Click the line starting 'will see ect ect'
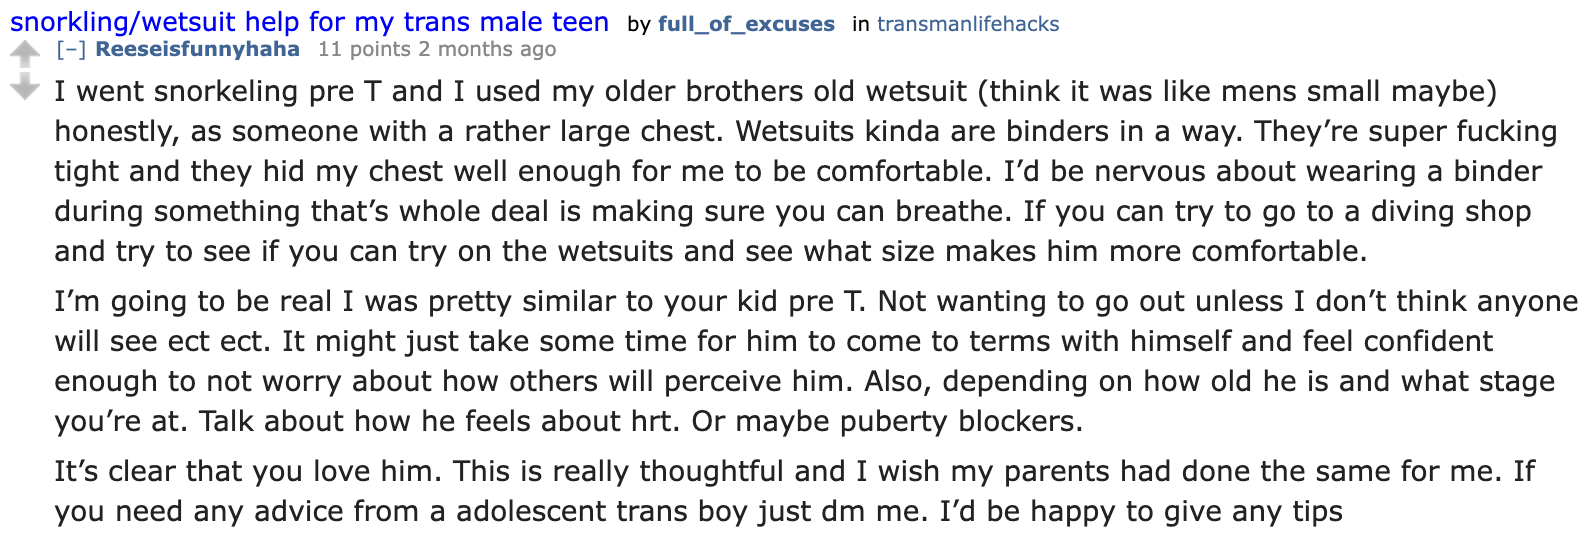 click(x=774, y=341)
